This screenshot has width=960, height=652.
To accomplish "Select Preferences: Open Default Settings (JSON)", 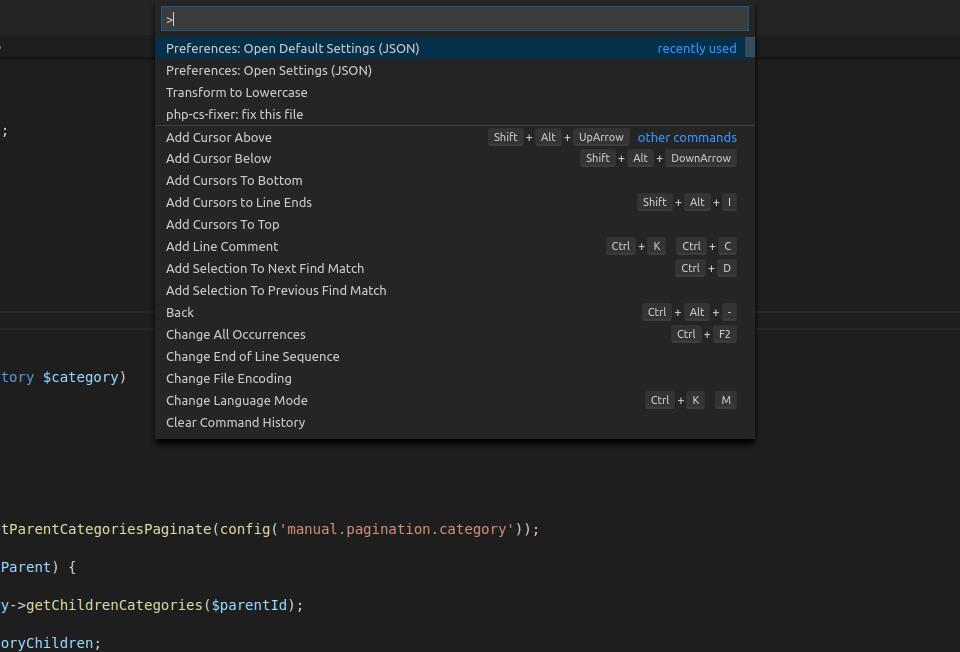I will tap(293, 48).
